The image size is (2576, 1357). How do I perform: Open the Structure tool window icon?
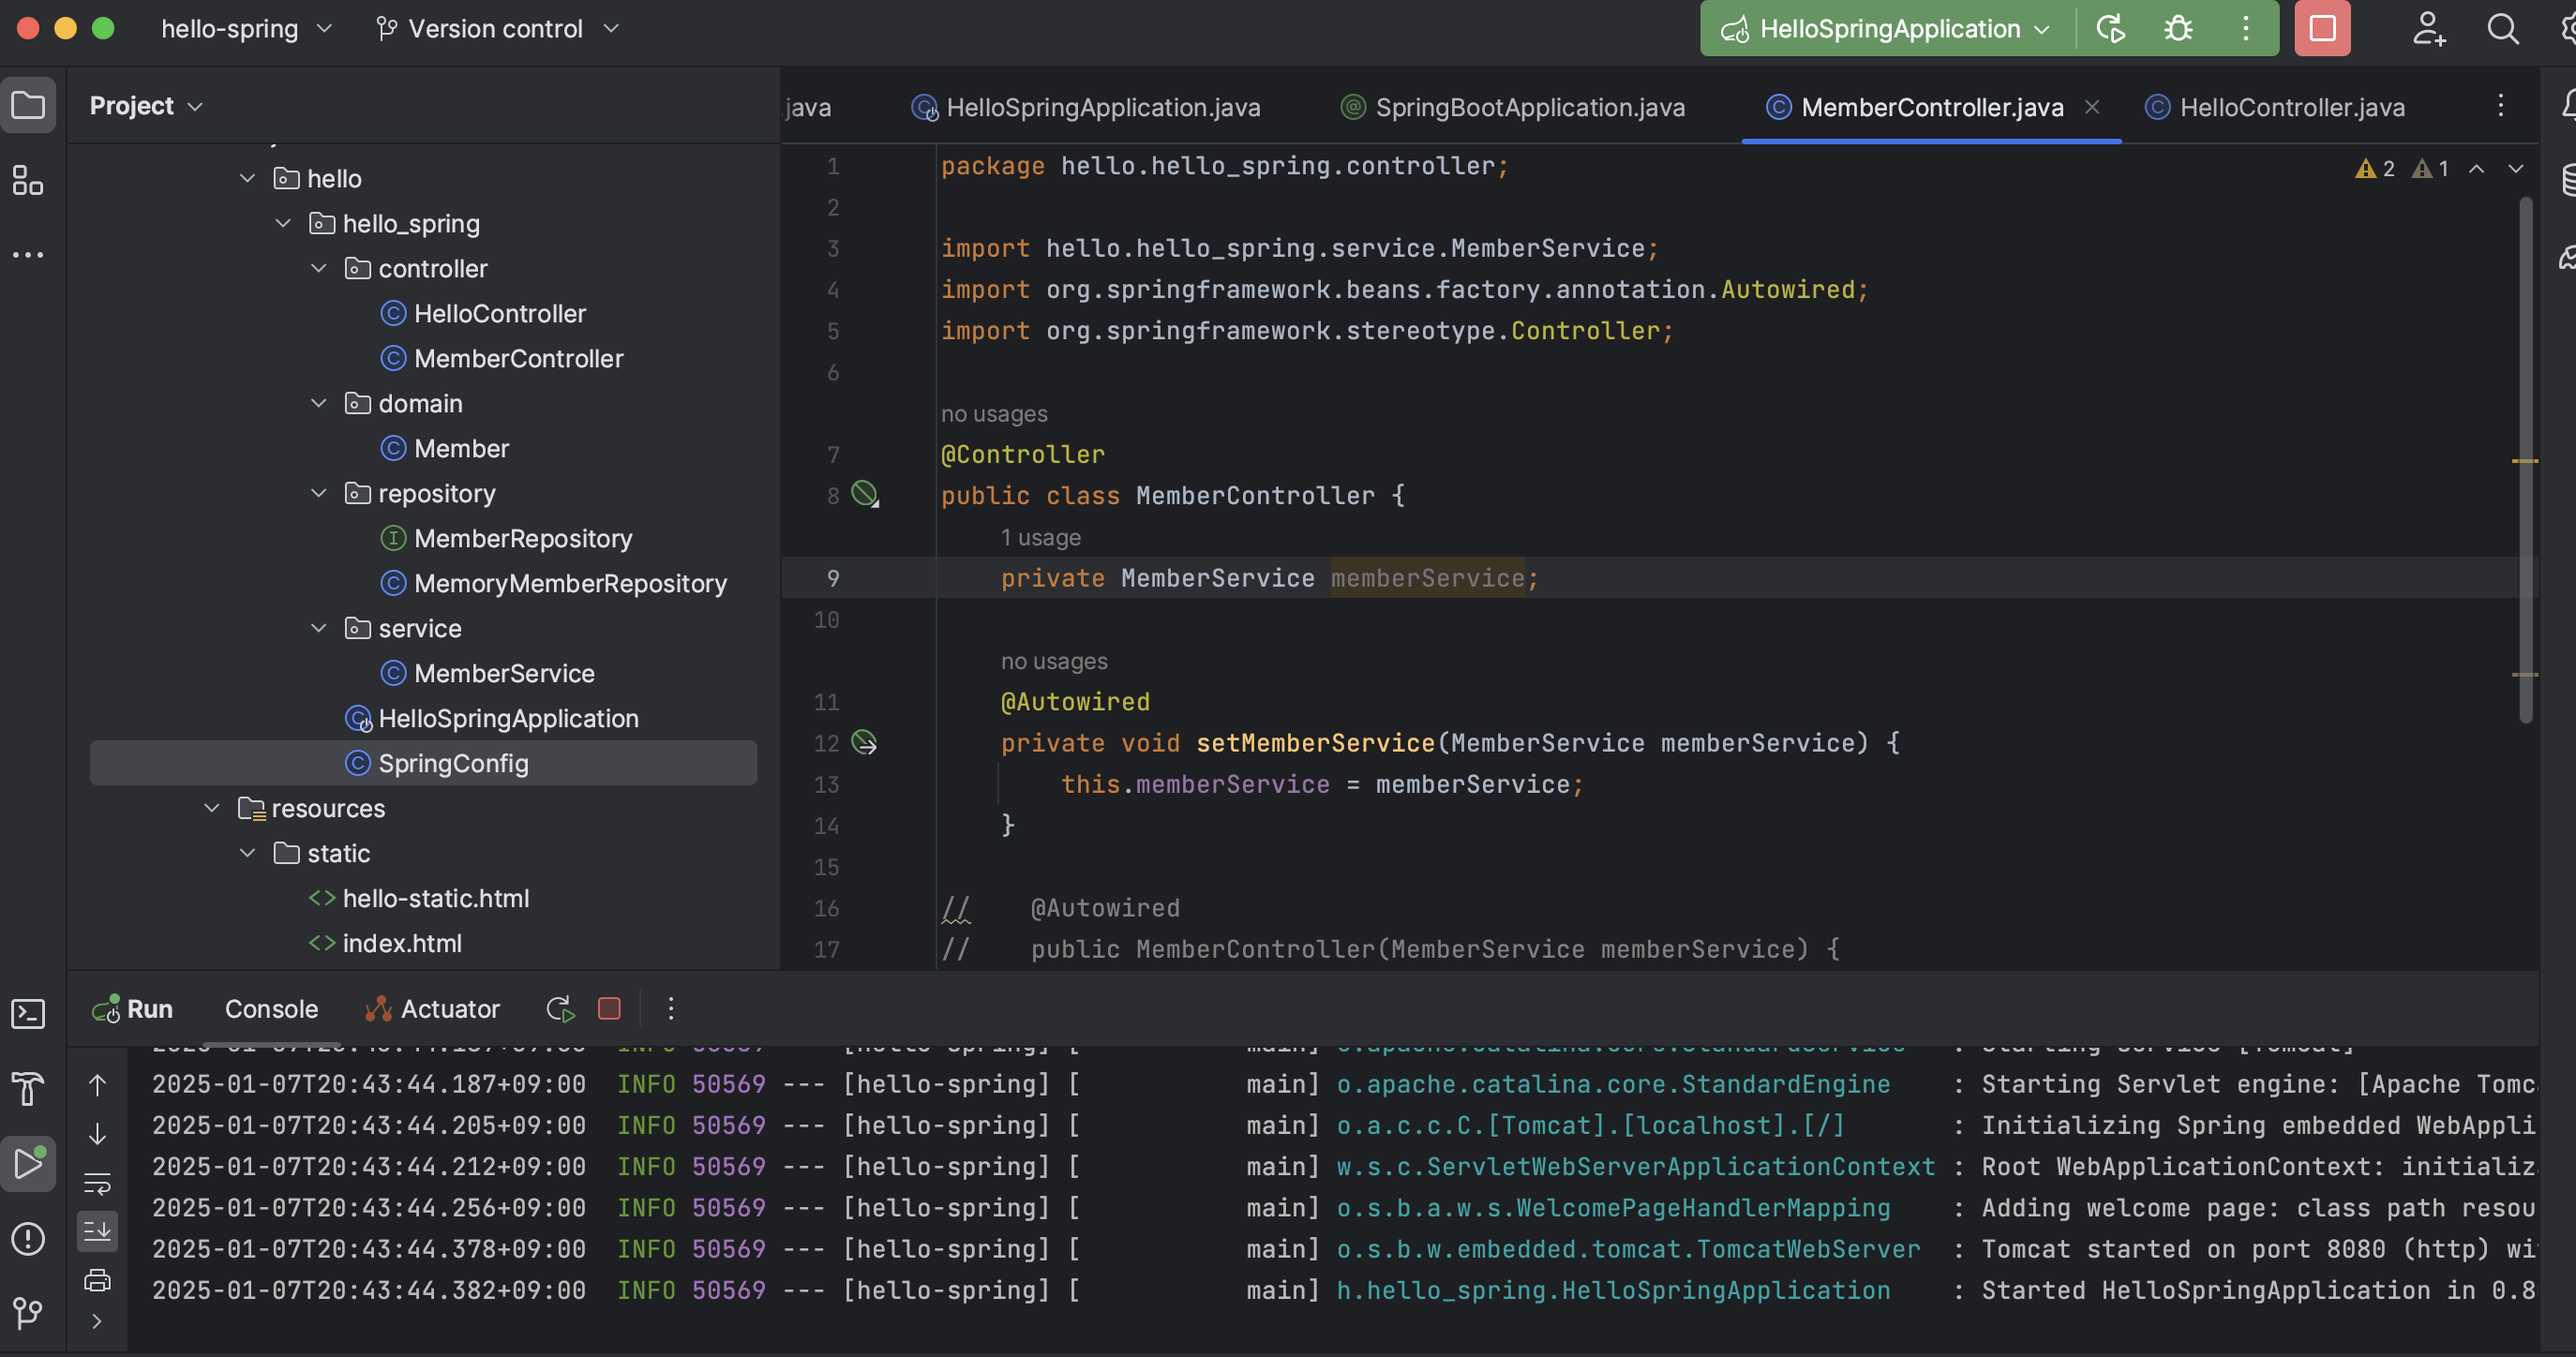(x=28, y=180)
